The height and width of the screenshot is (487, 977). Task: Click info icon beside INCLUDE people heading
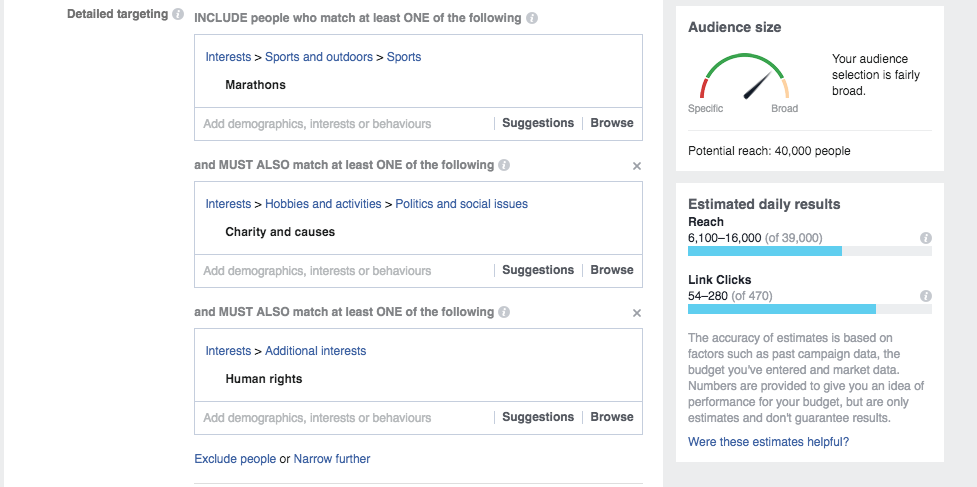531,18
